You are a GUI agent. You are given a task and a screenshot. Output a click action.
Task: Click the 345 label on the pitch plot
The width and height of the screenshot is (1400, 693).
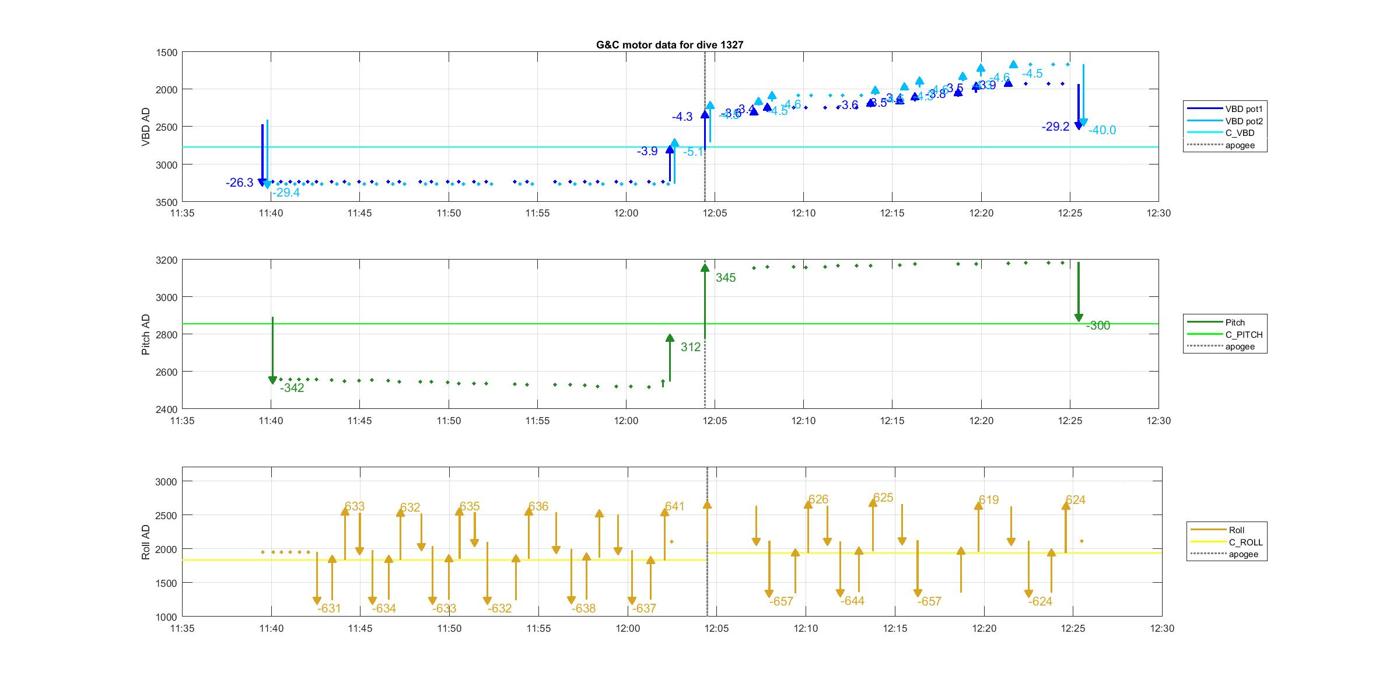[725, 278]
